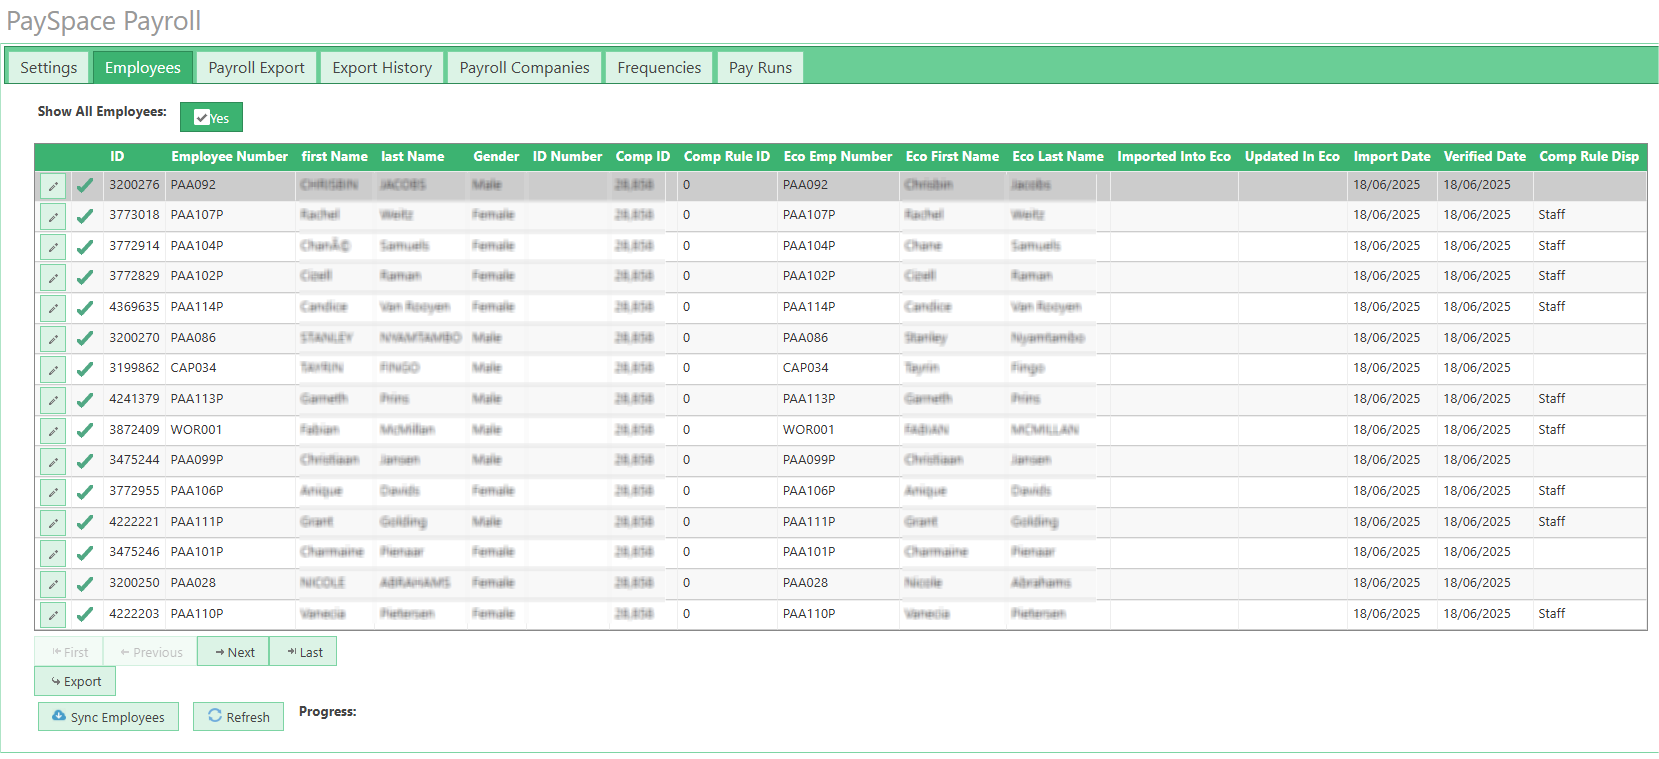Edit employee CAP034 using the pencil icon
Viewport: 1659px width, 759px height.
click(53, 369)
